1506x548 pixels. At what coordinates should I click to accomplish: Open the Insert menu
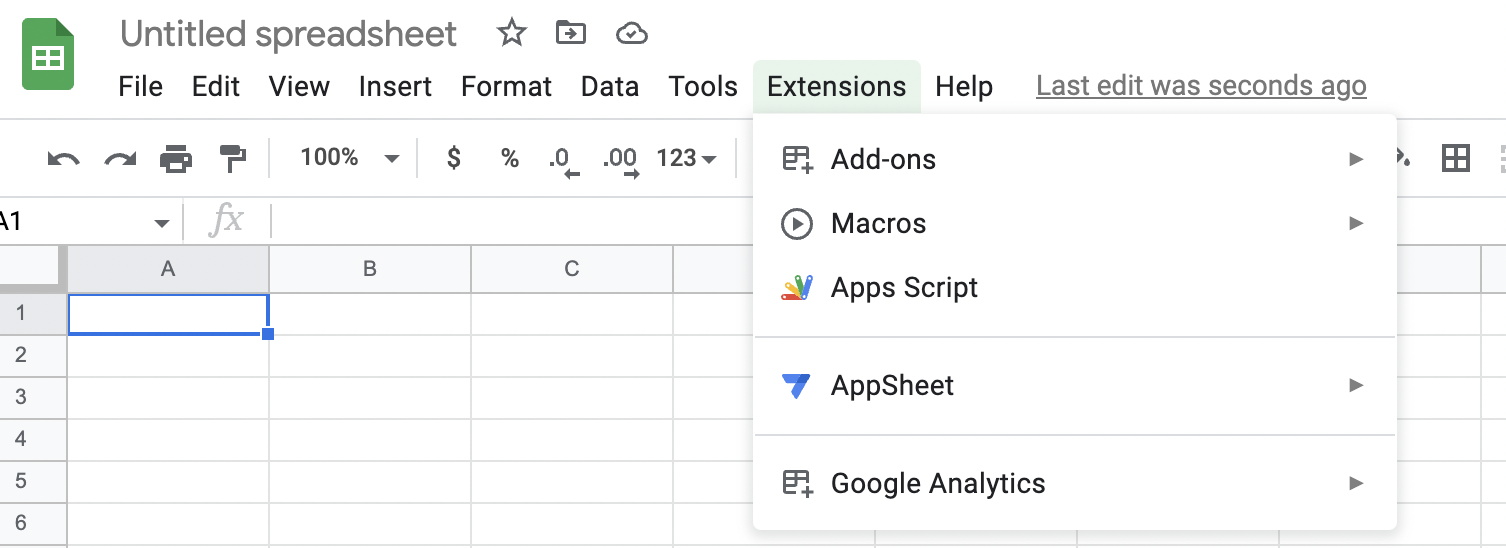396,87
